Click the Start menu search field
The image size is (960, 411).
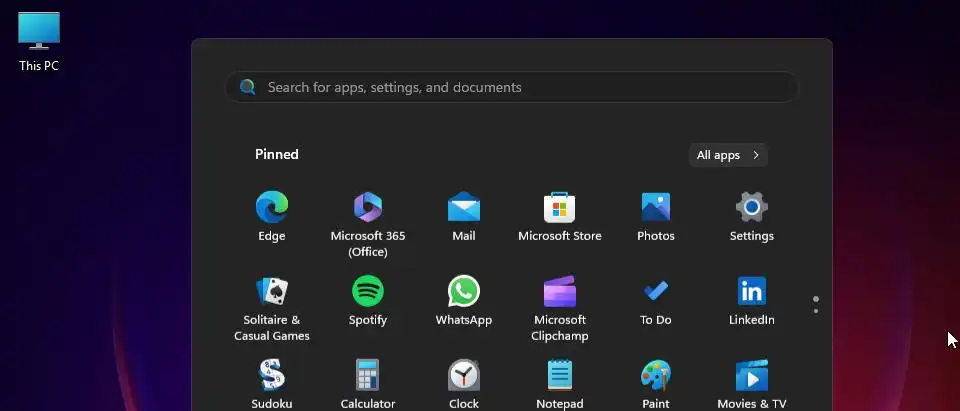point(512,87)
